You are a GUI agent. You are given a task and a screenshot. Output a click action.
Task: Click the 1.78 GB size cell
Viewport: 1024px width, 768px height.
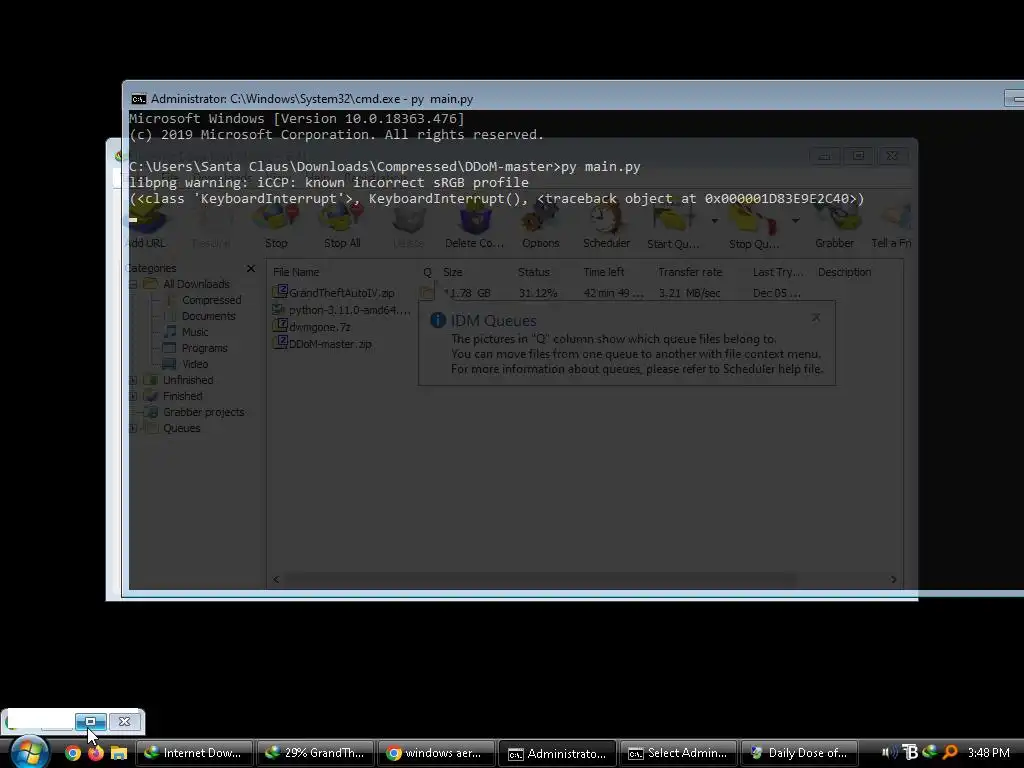click(x=468, y=293)
